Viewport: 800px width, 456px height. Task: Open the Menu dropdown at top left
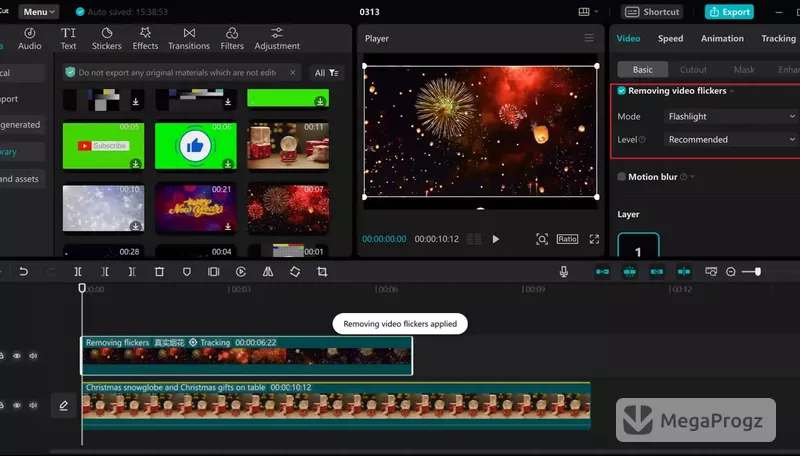pyautogui.click(x=39, y=12)
